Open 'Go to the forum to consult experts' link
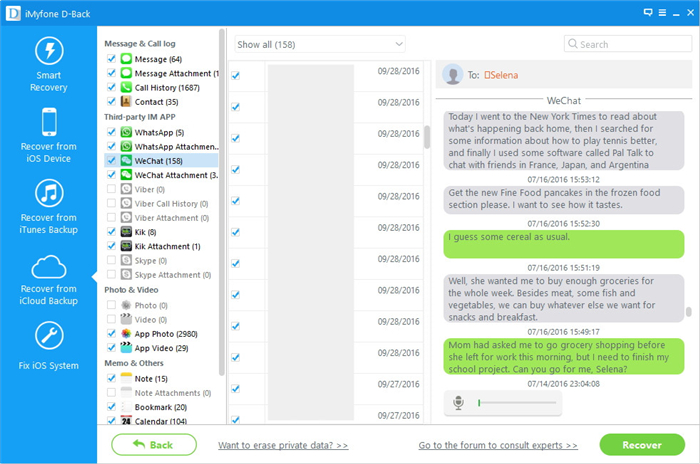Image resolution: width=700 pixels, height=464 pixels. pyautogui.click(x=498, y=445)
